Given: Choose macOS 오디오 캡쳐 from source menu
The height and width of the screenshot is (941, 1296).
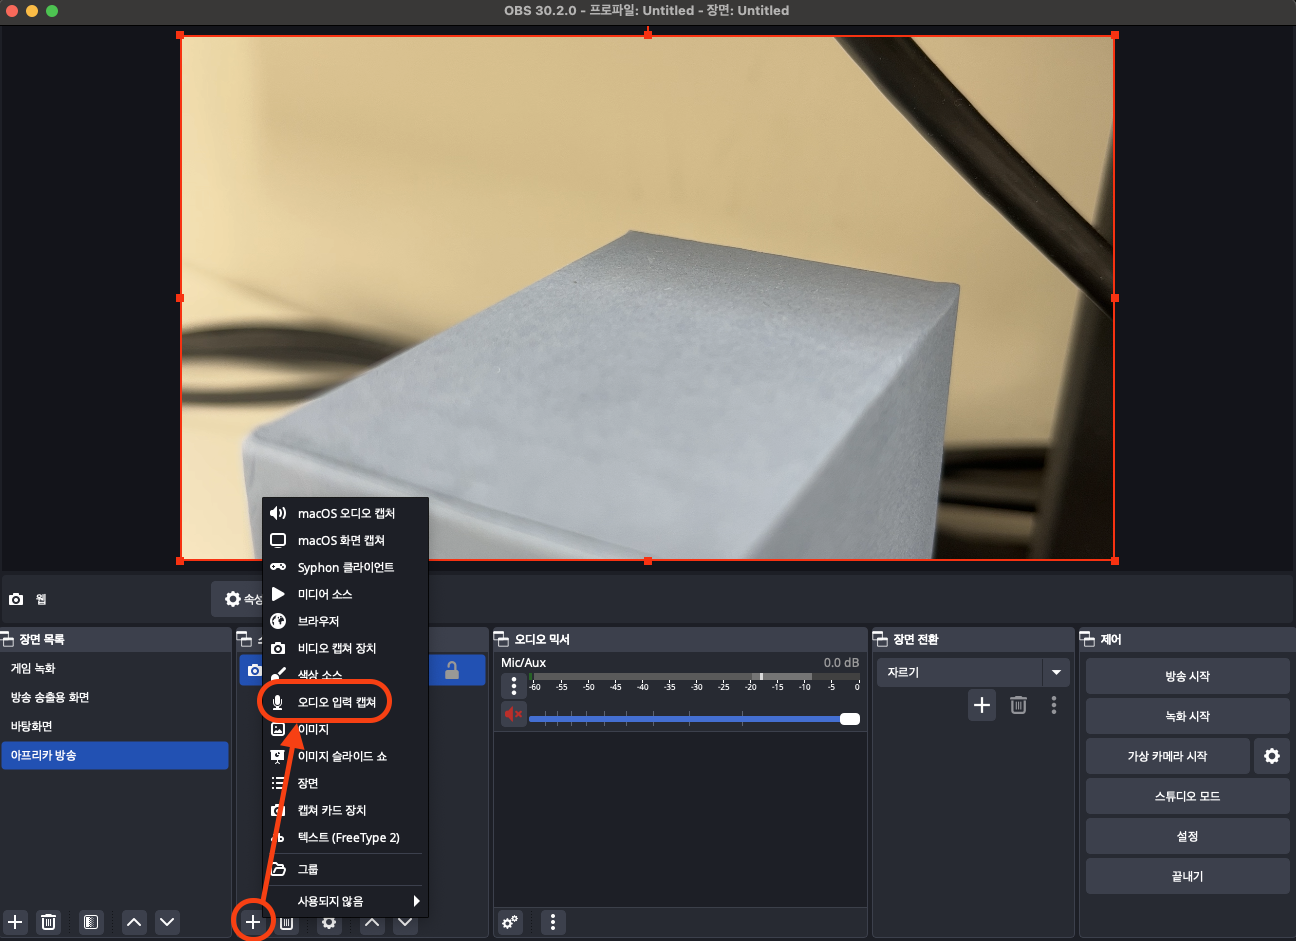Looking at the screenshot, I should 345,513.
